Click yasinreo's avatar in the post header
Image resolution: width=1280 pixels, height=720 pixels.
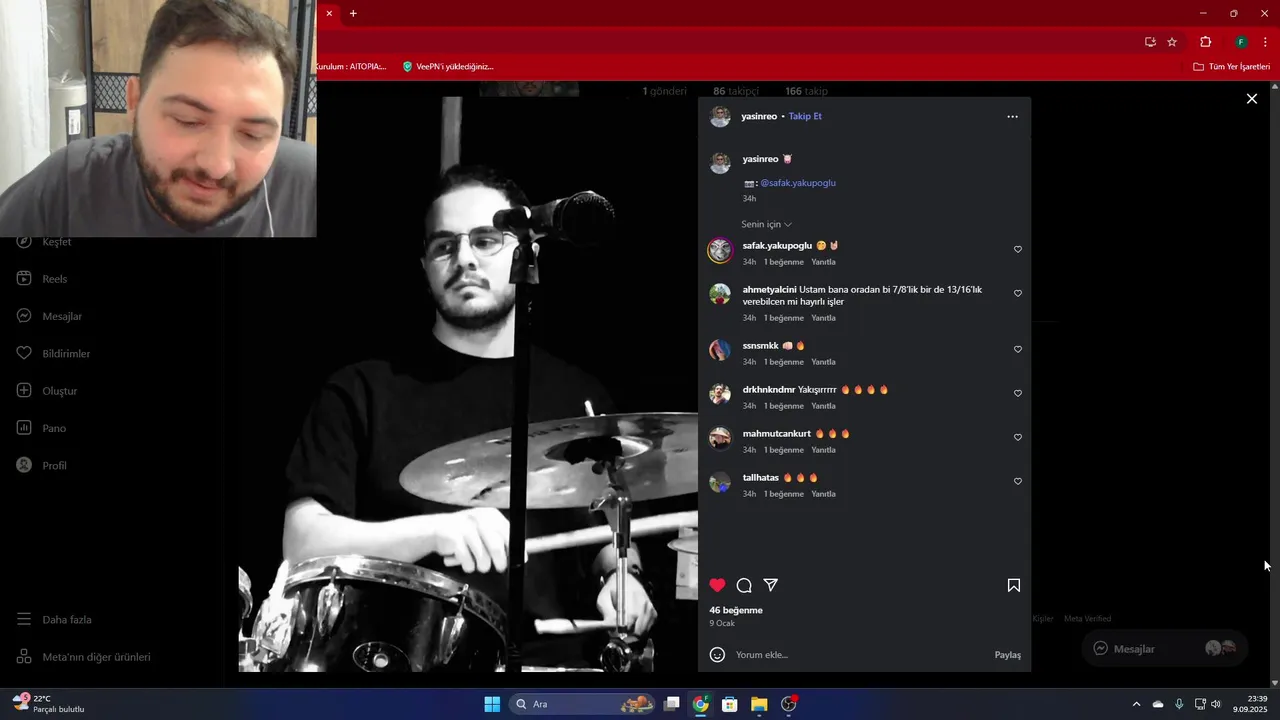[x=720, y=117]
